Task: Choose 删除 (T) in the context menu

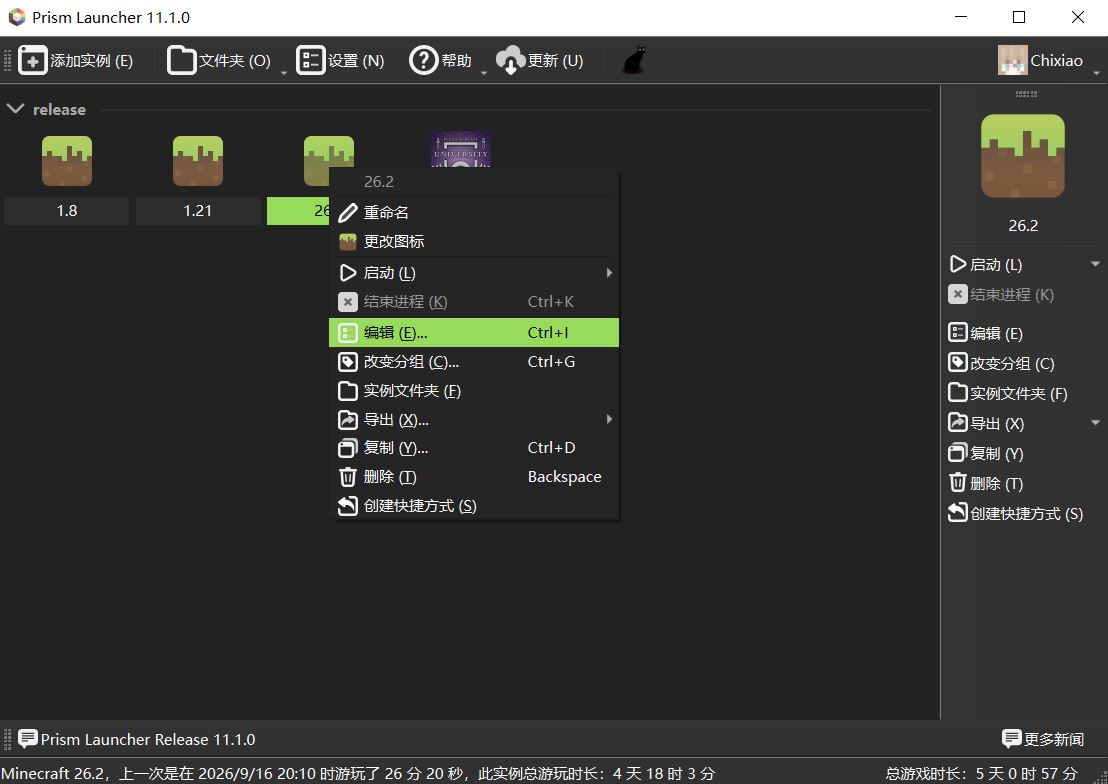Action: pos(474,477)
